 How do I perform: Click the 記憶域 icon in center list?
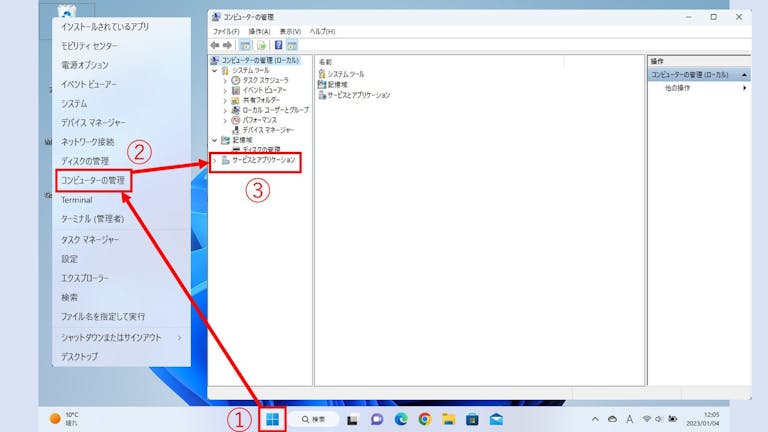point(322,84)
